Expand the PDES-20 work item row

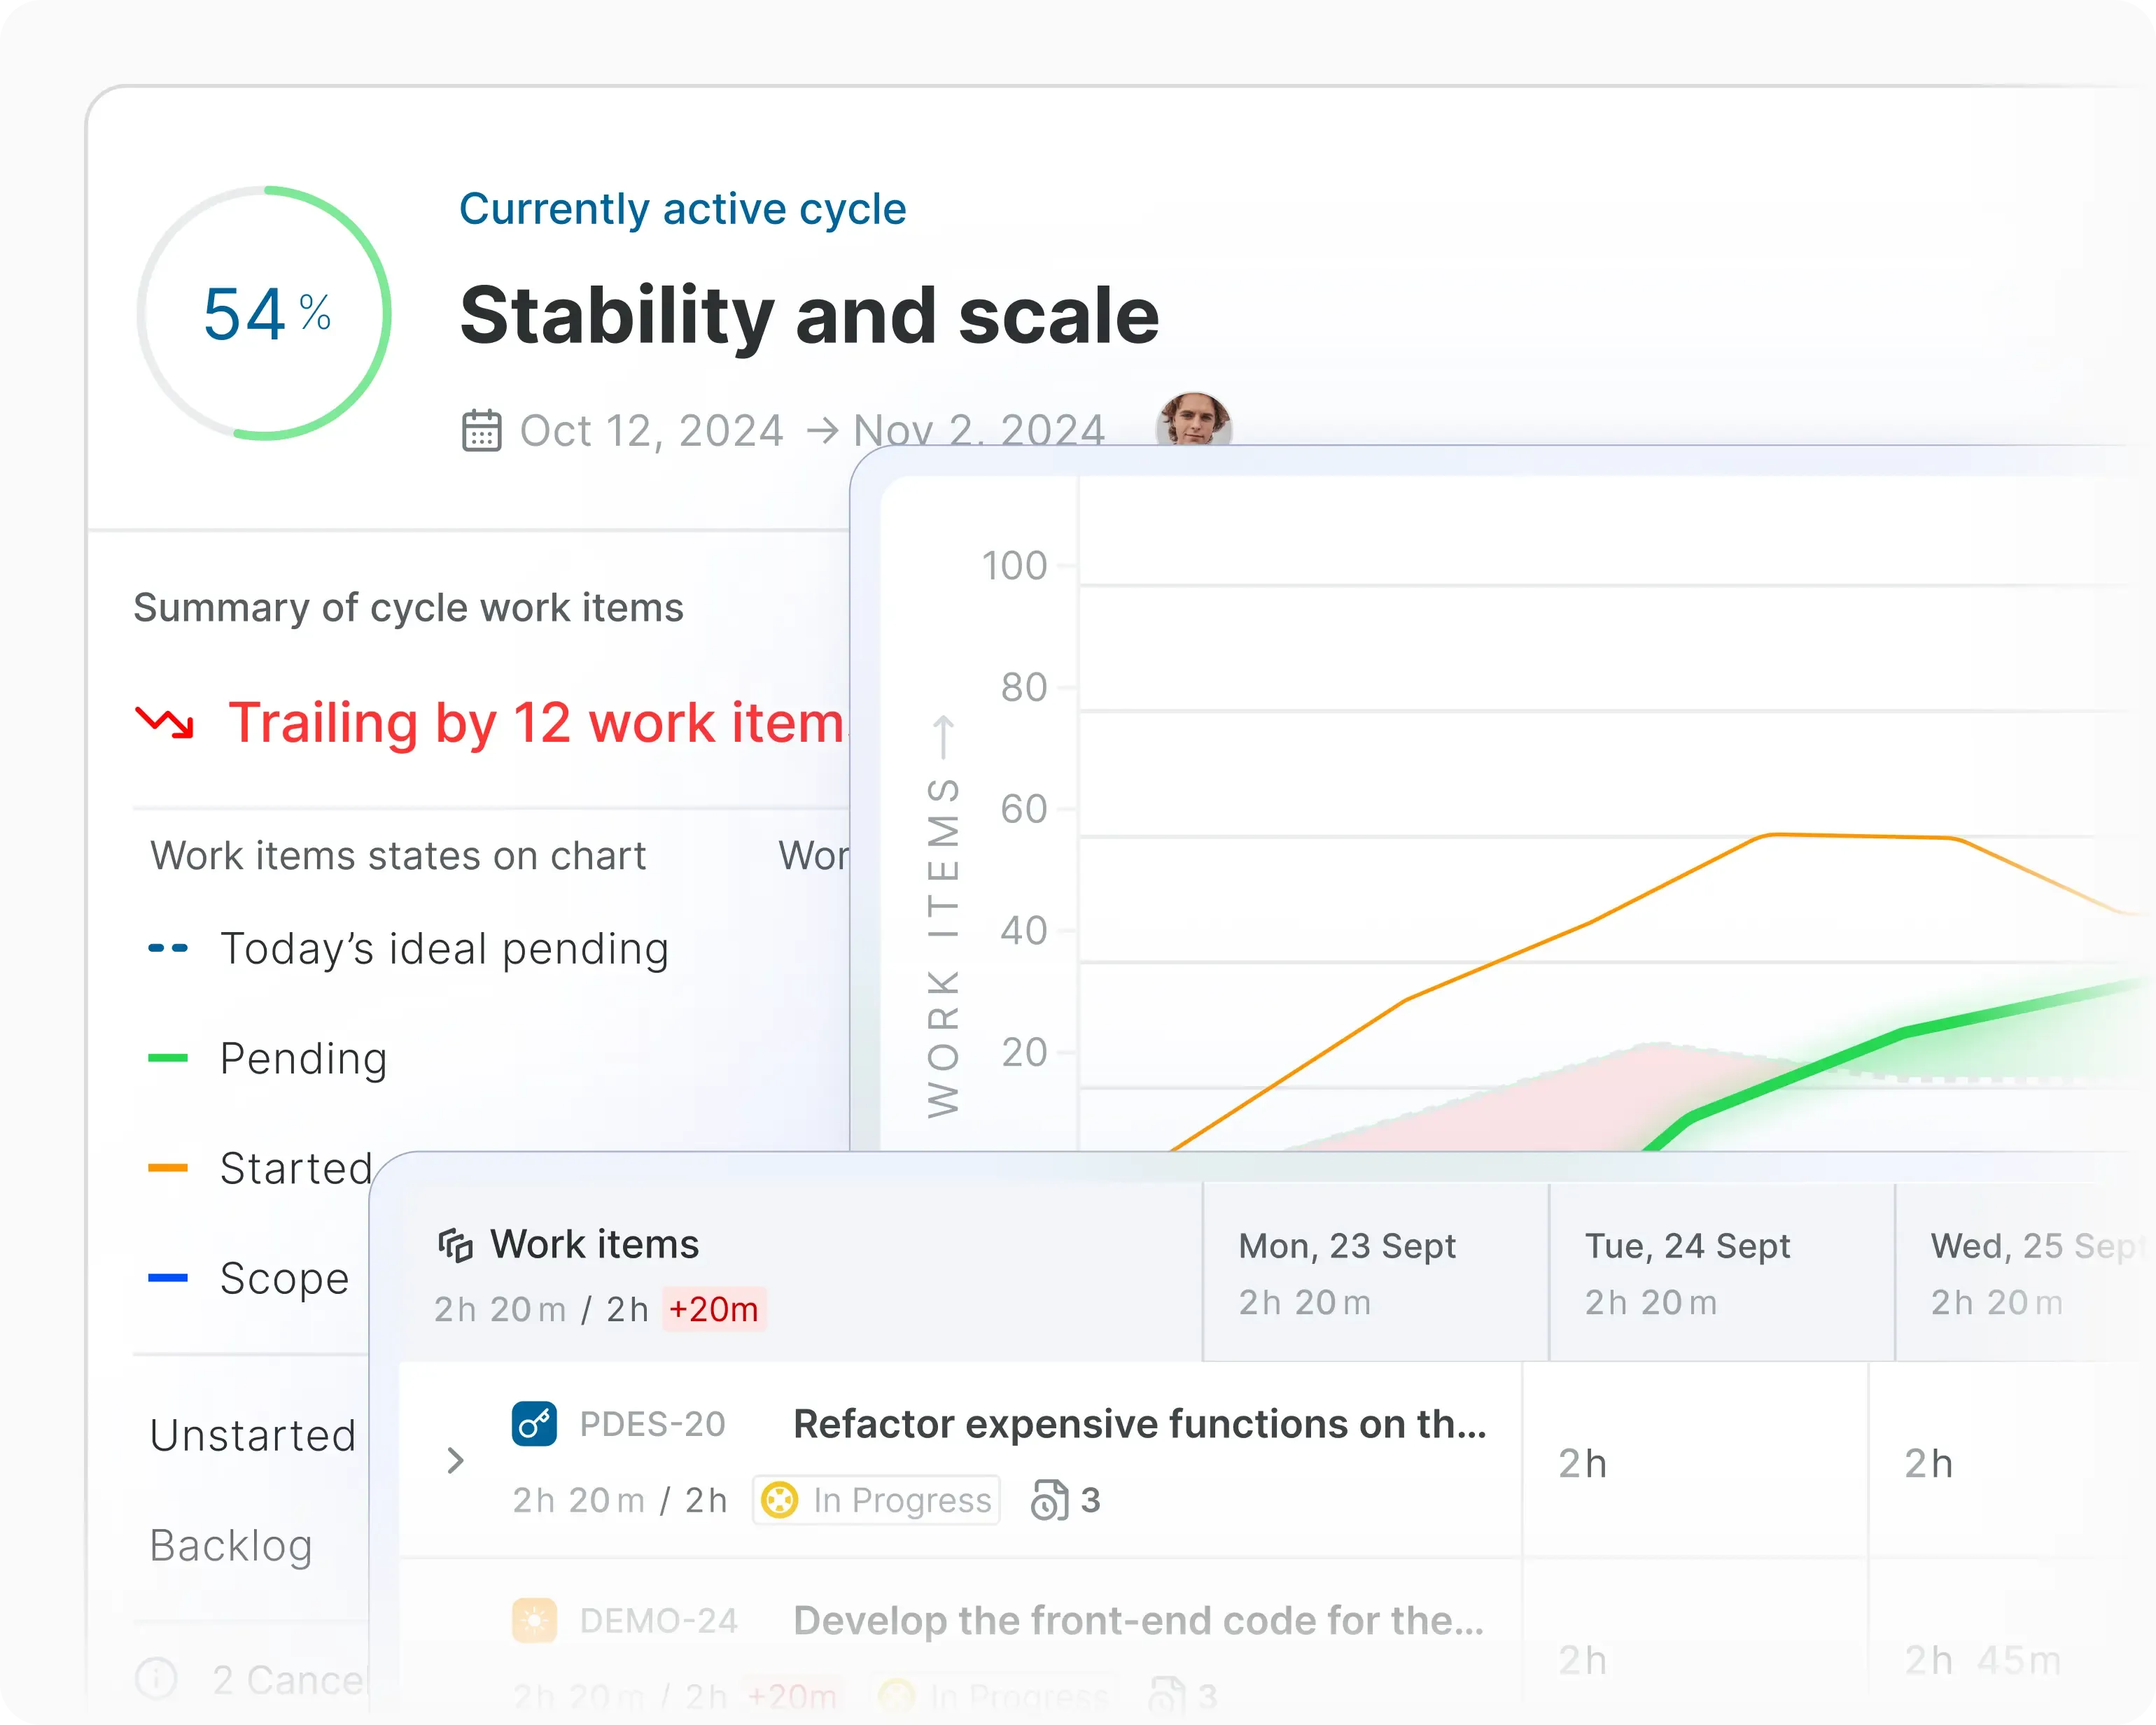pyautogui.click(x=455, y=1461)
